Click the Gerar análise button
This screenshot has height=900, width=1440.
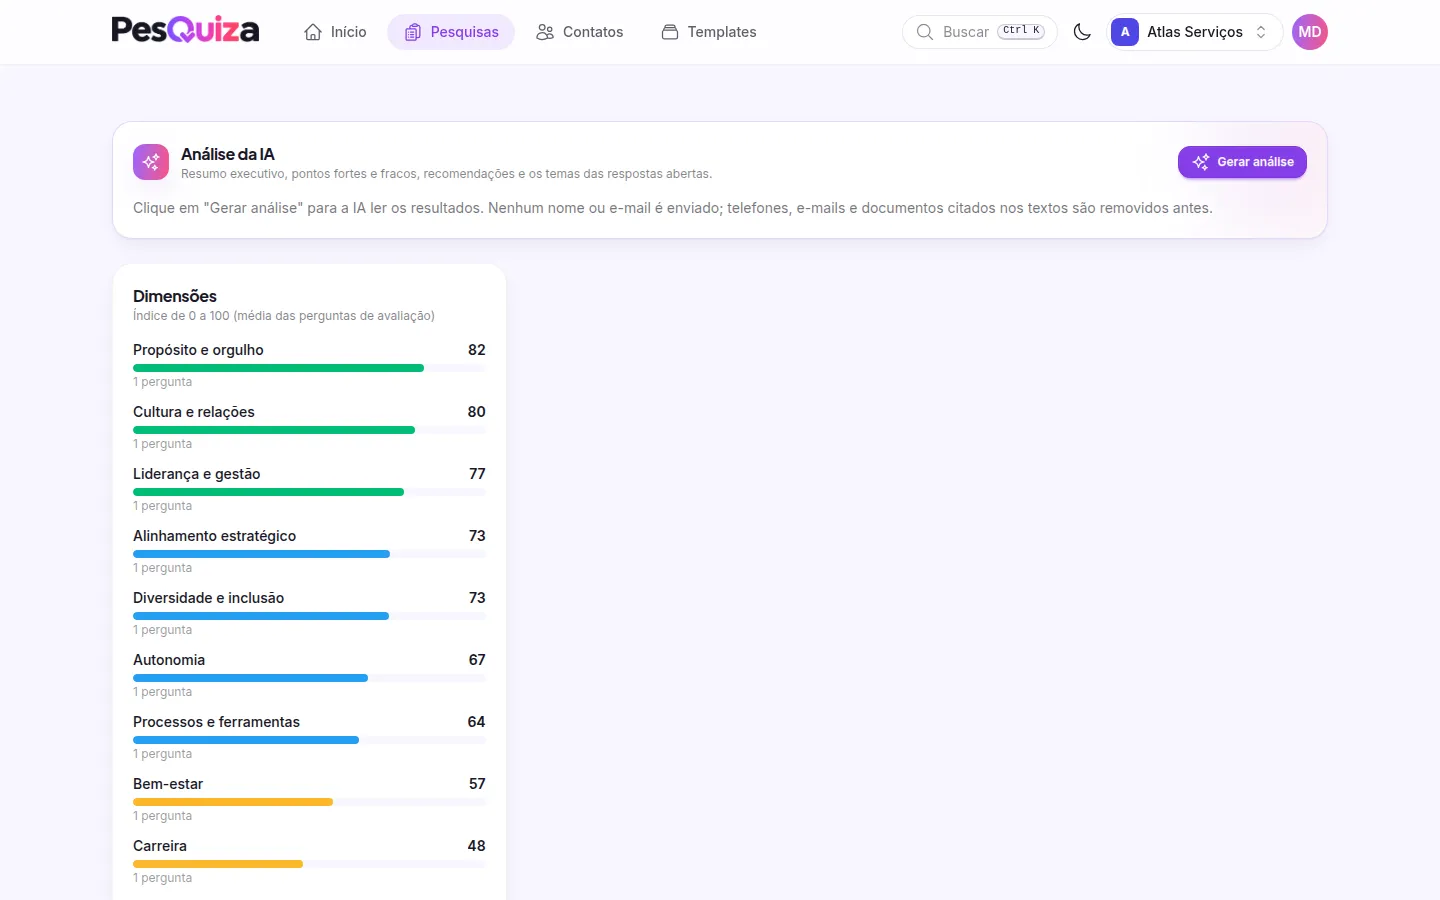tap(1242, 162)
